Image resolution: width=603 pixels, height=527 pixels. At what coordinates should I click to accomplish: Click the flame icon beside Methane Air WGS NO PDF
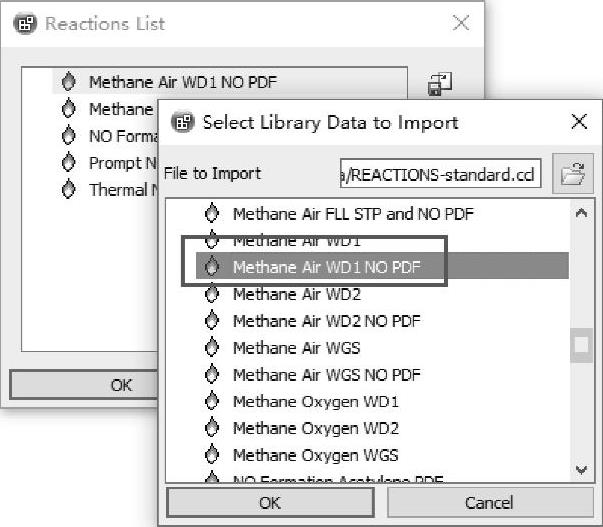pos(212,374)
